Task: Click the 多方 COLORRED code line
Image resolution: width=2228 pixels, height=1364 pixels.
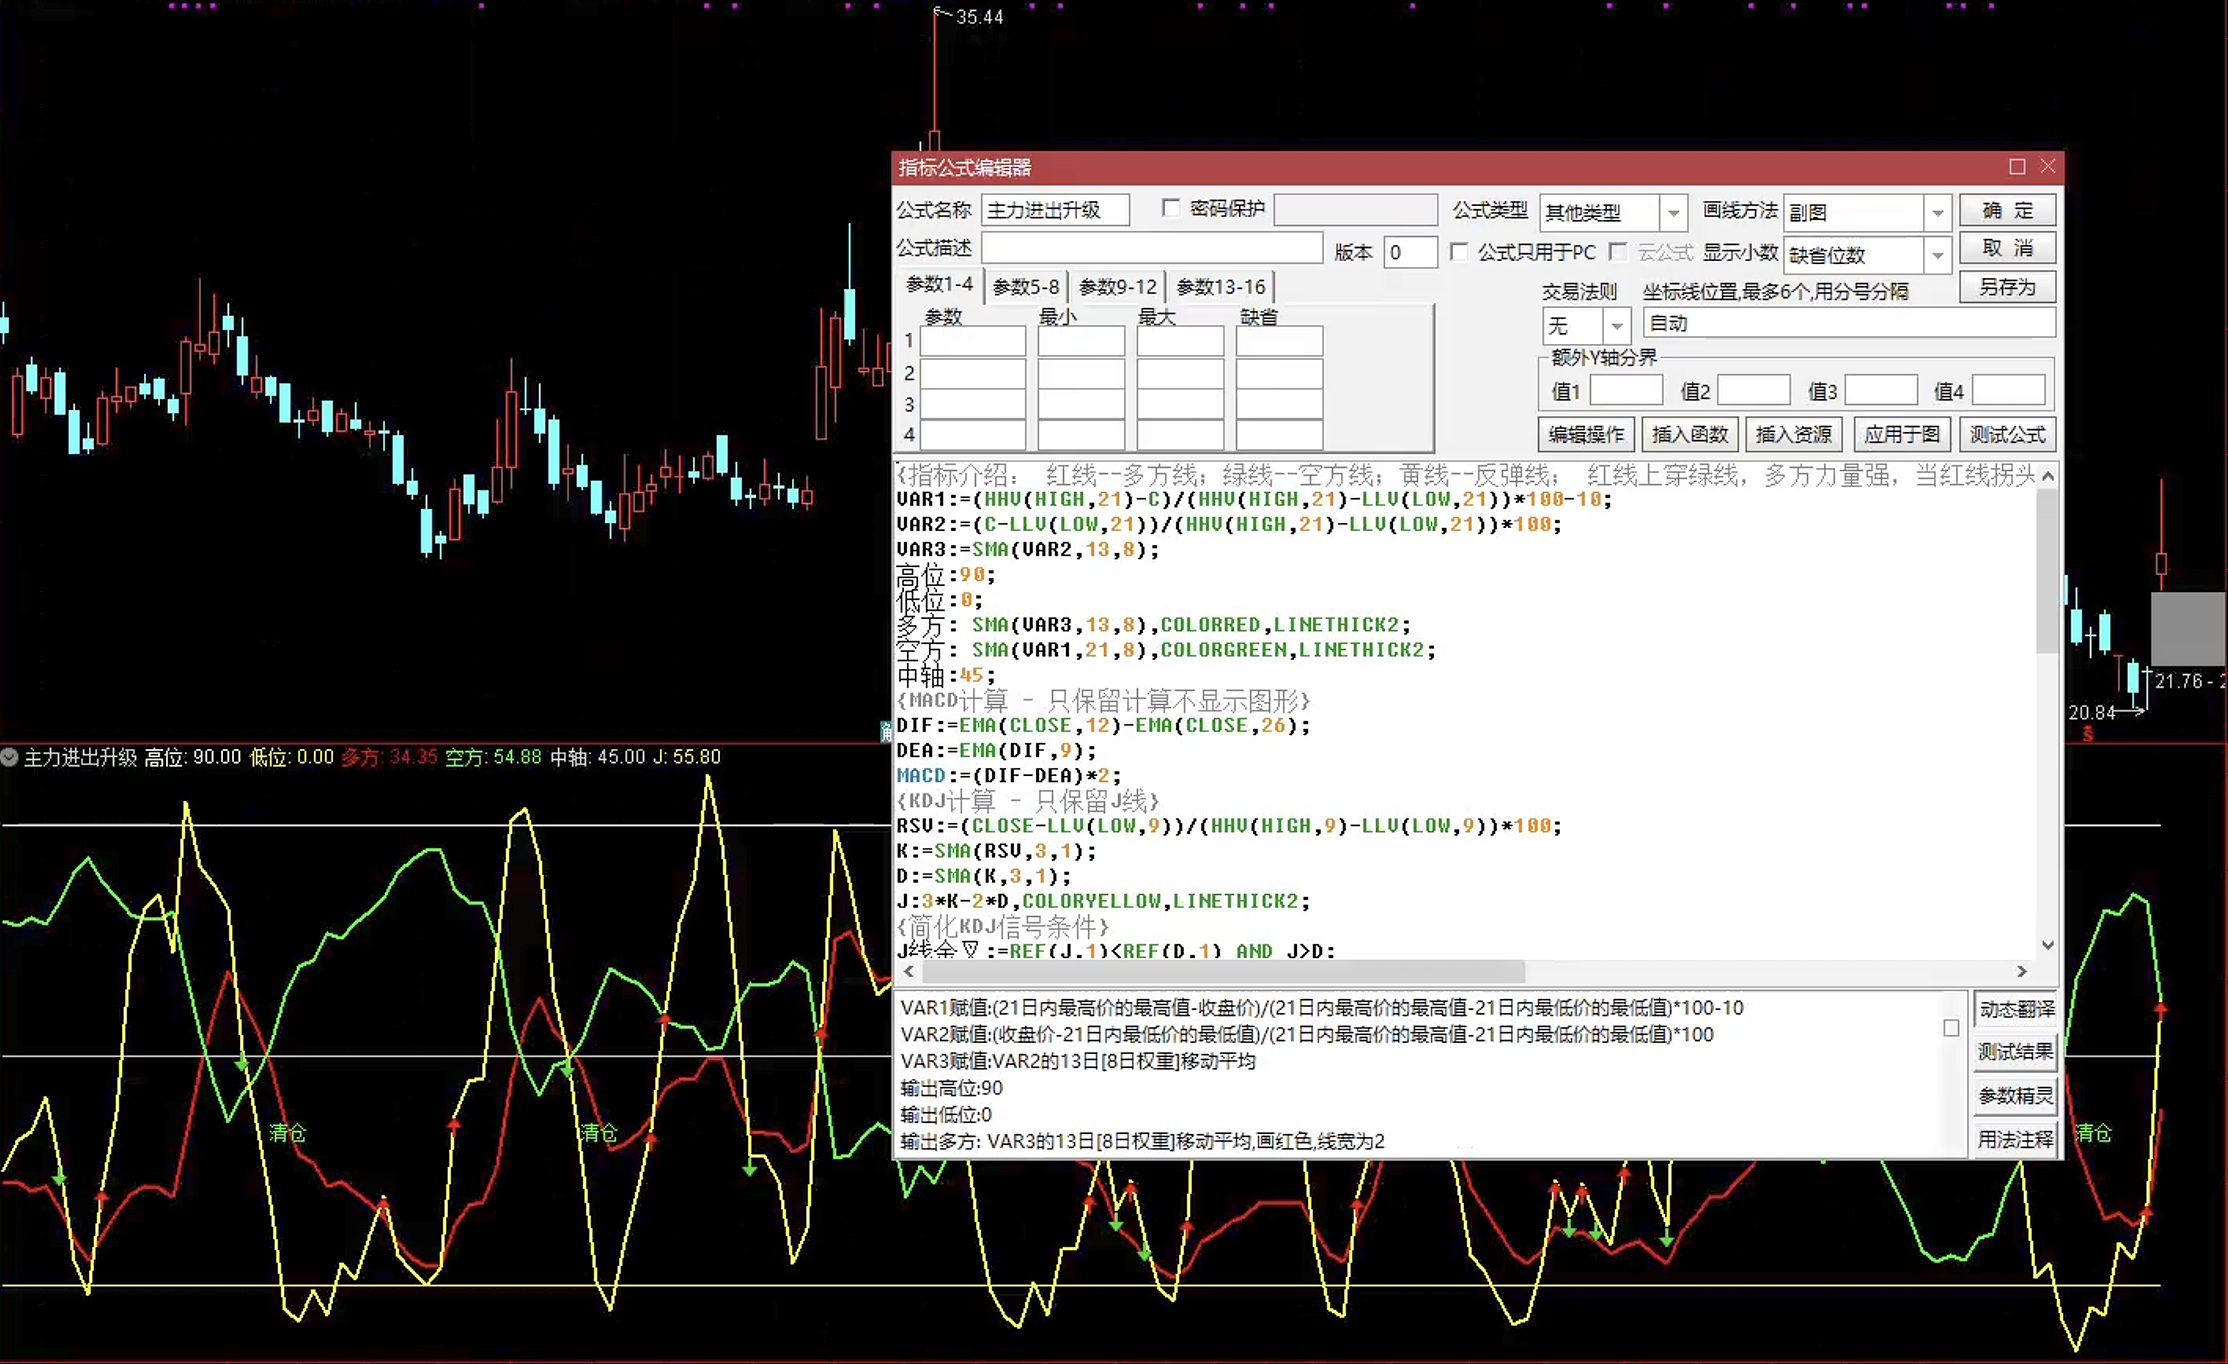Action: pyautogui.click(x=1153, y=625)
